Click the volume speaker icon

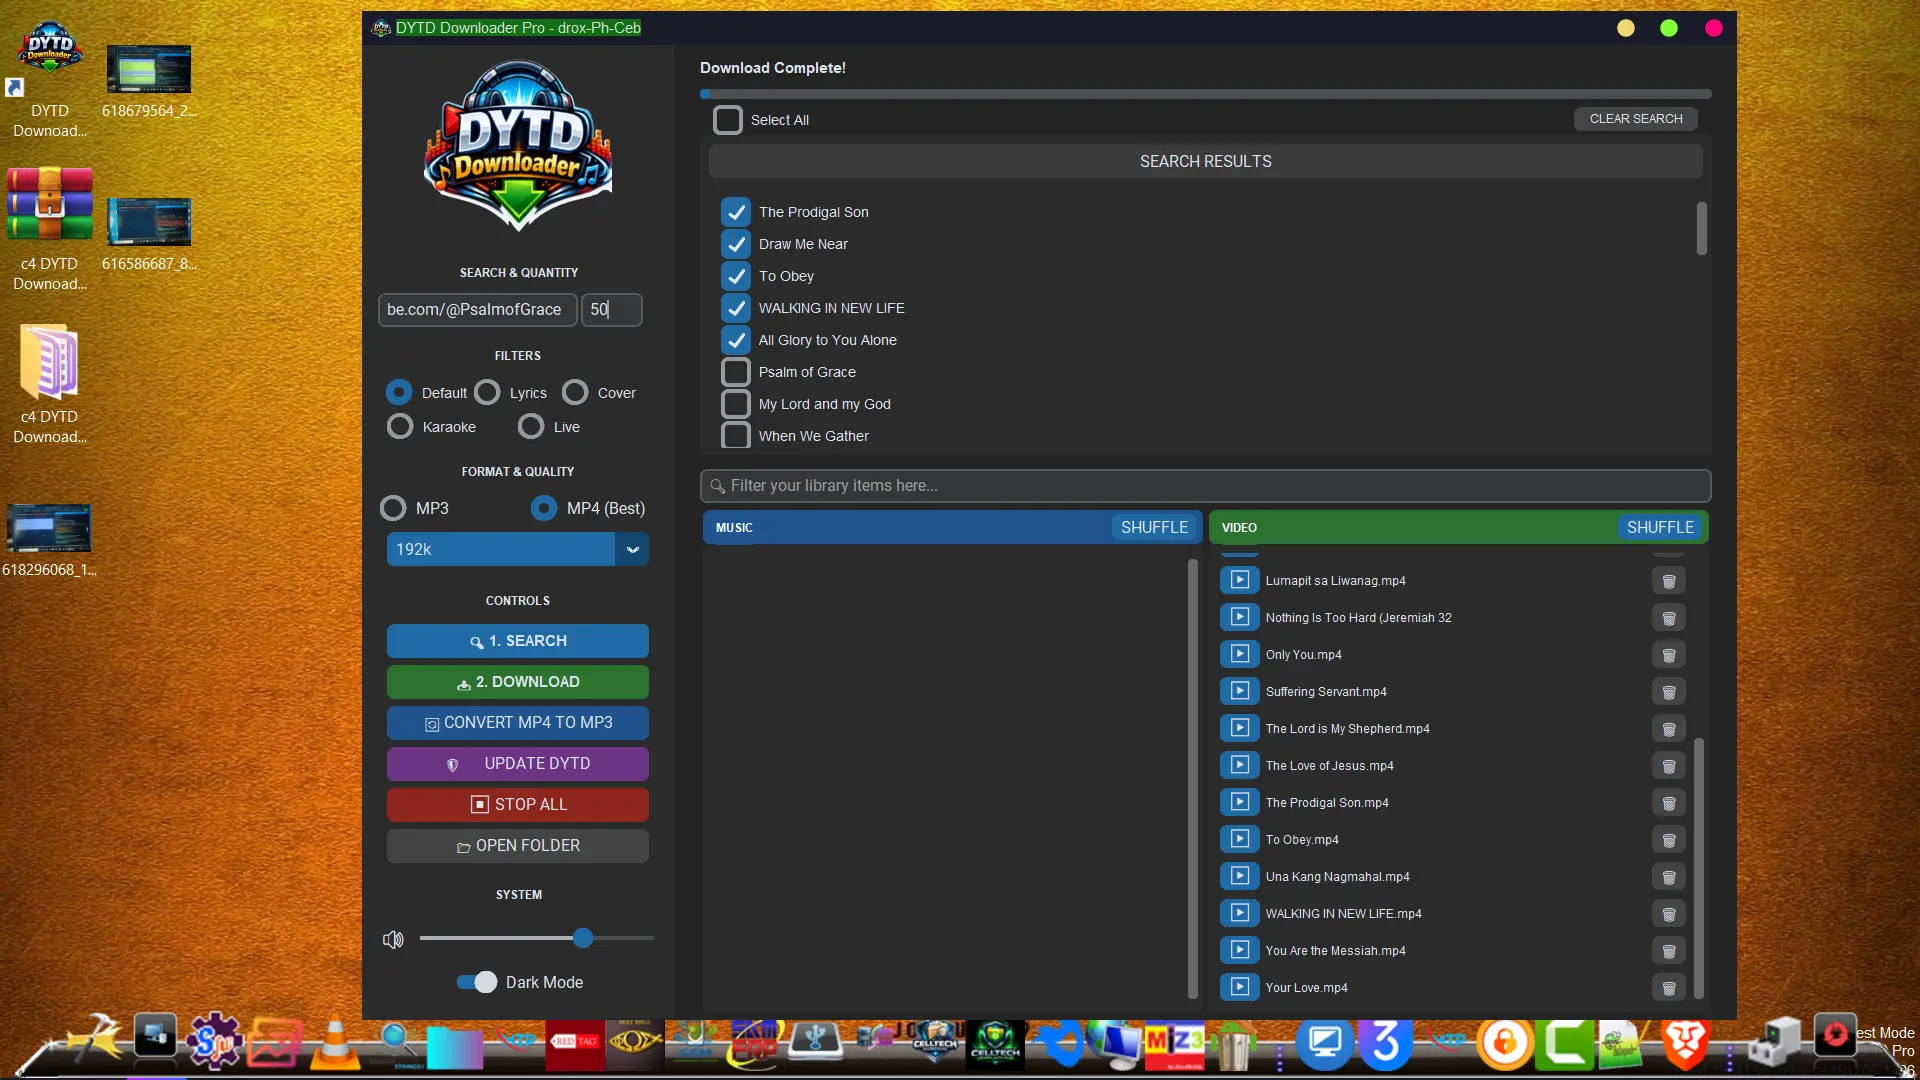(x=393, y=939)
